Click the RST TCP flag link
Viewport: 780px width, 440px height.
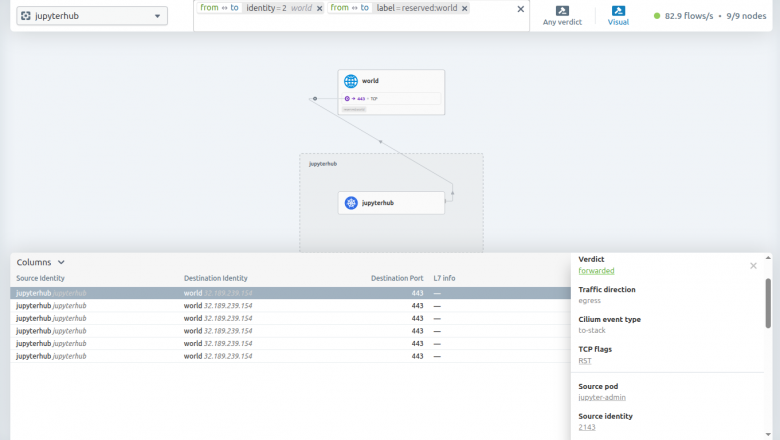[585, 361]
